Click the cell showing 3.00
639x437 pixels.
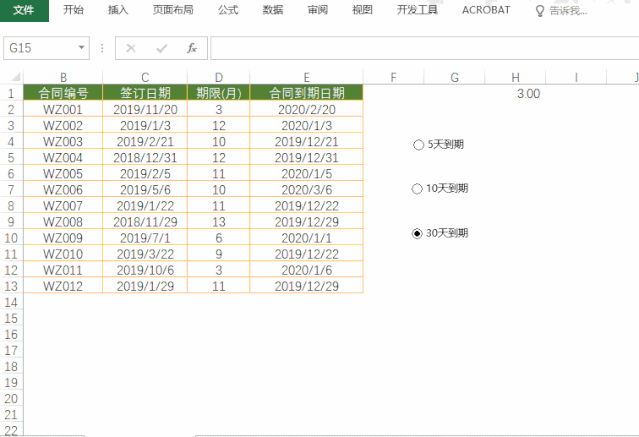click(x=515, y=93)
